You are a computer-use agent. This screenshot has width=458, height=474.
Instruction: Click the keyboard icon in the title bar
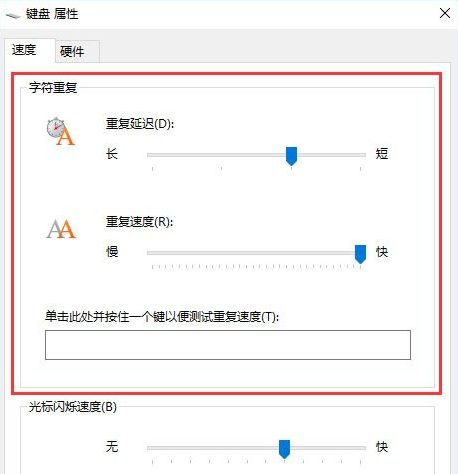tap(13, 15)
